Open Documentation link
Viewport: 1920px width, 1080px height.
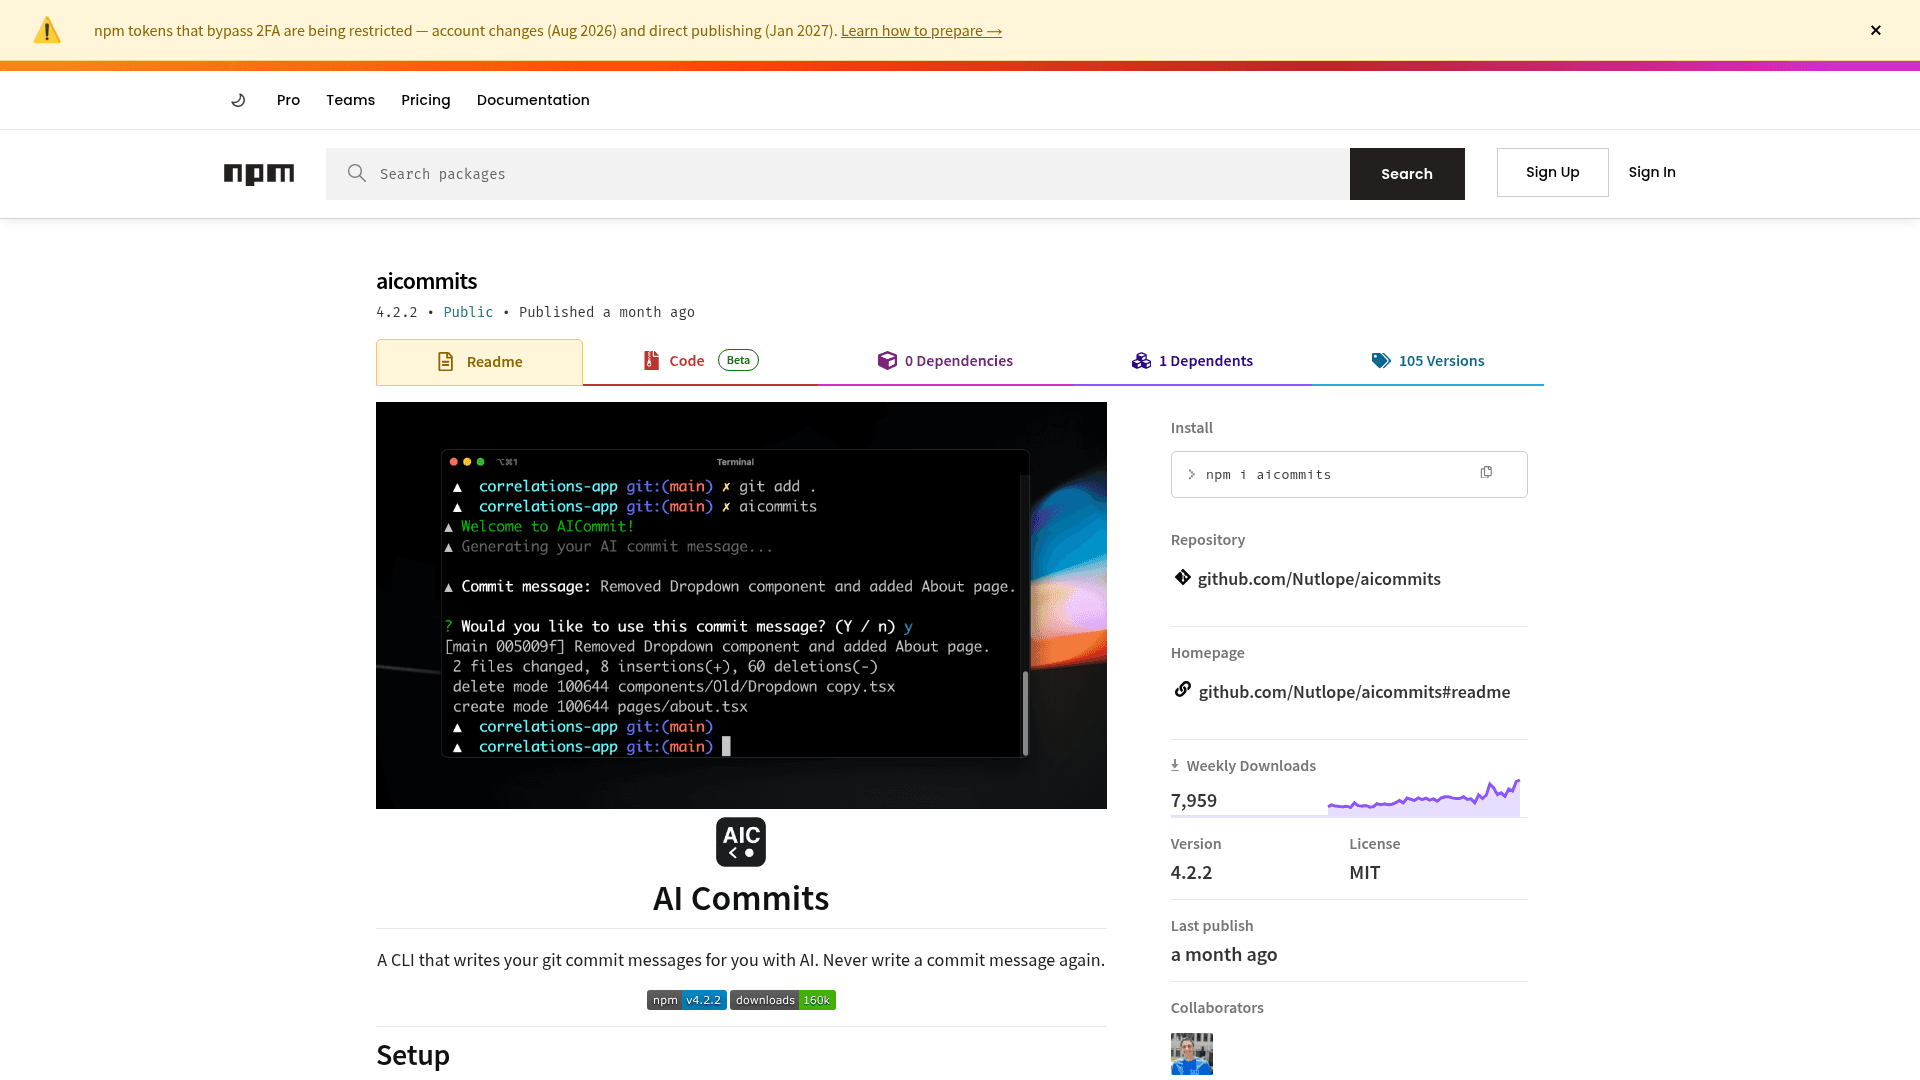(533, 100)
